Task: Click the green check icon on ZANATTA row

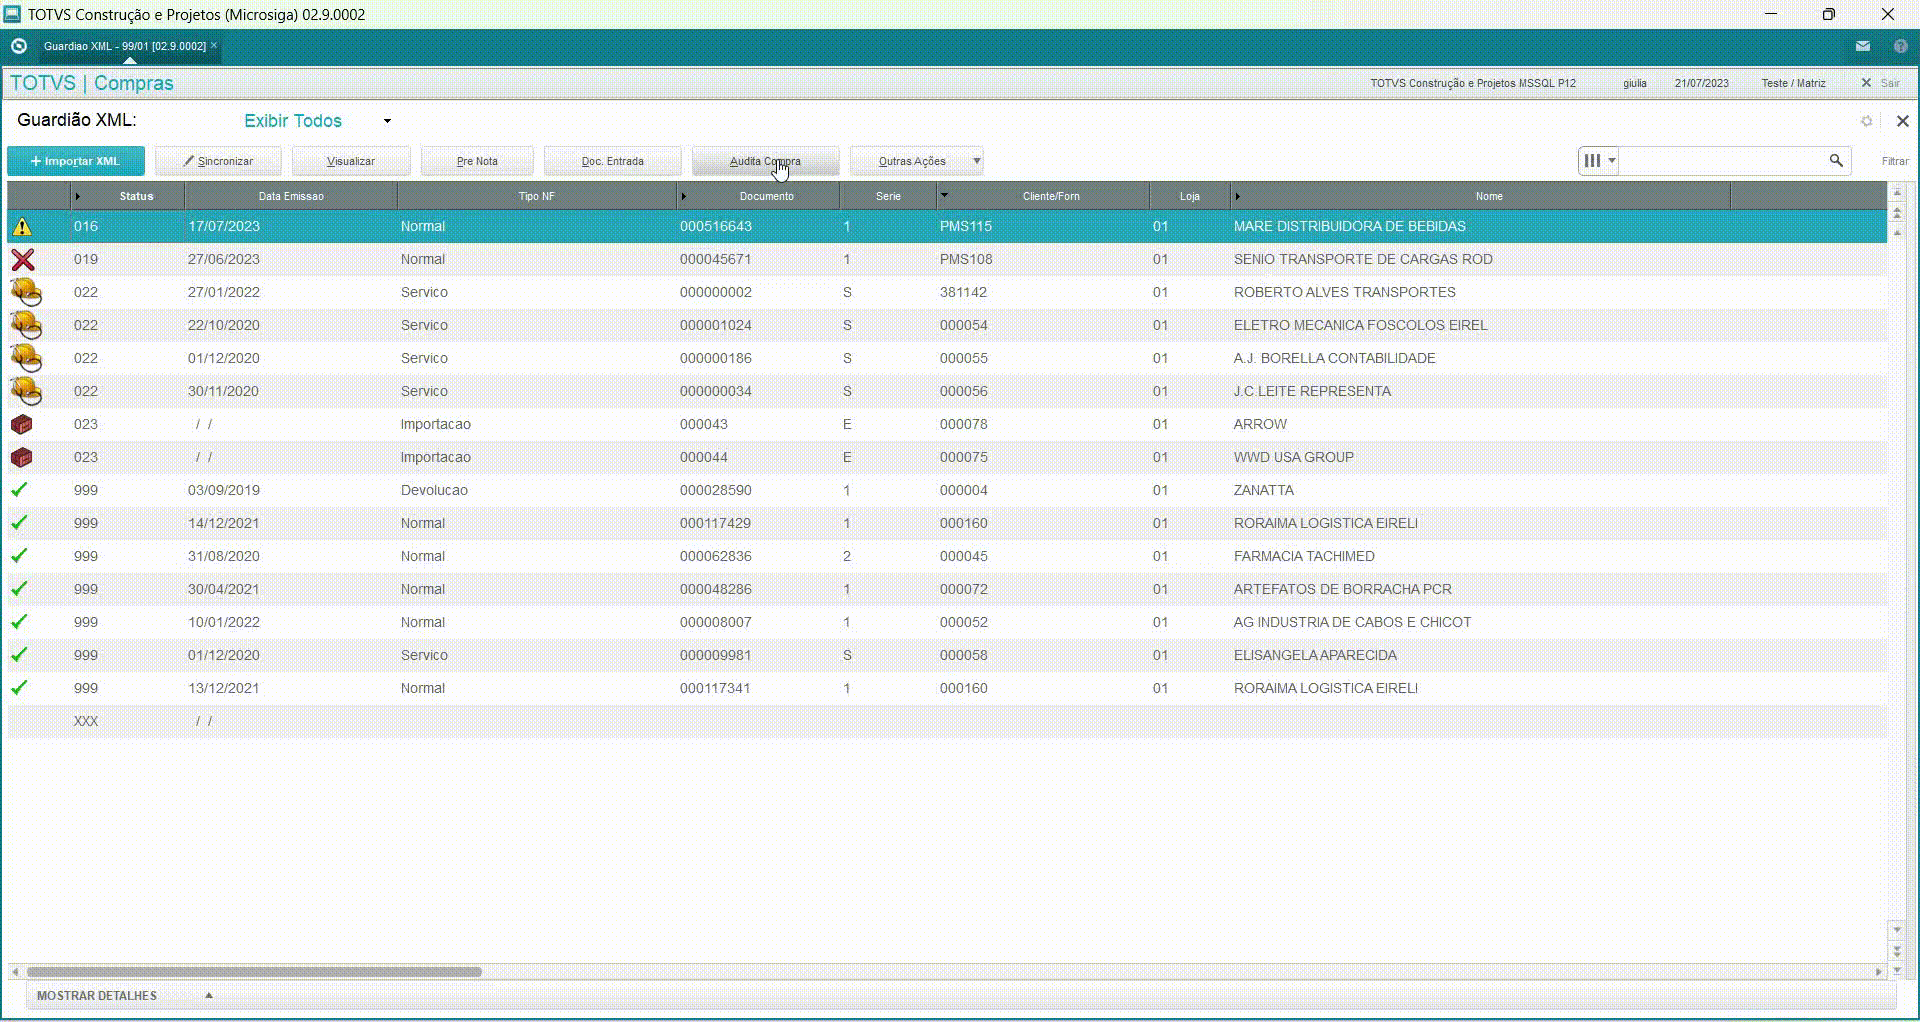Action: [x=19, y=490]
